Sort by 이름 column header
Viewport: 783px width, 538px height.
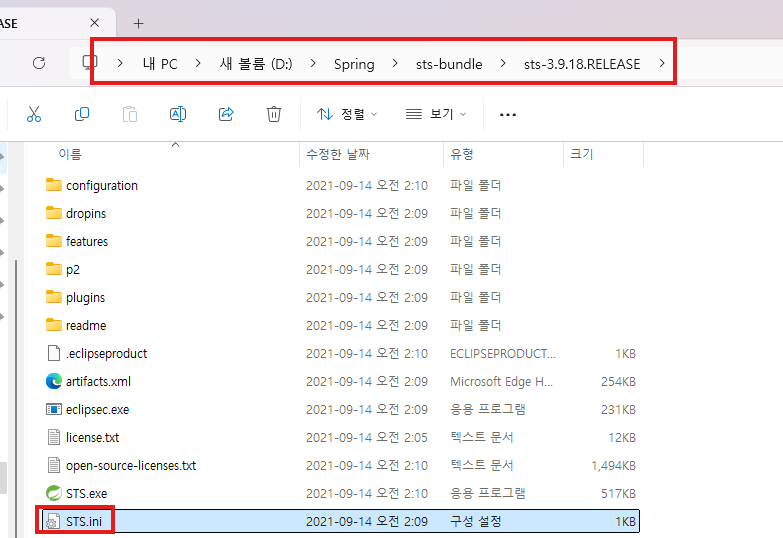70,154
